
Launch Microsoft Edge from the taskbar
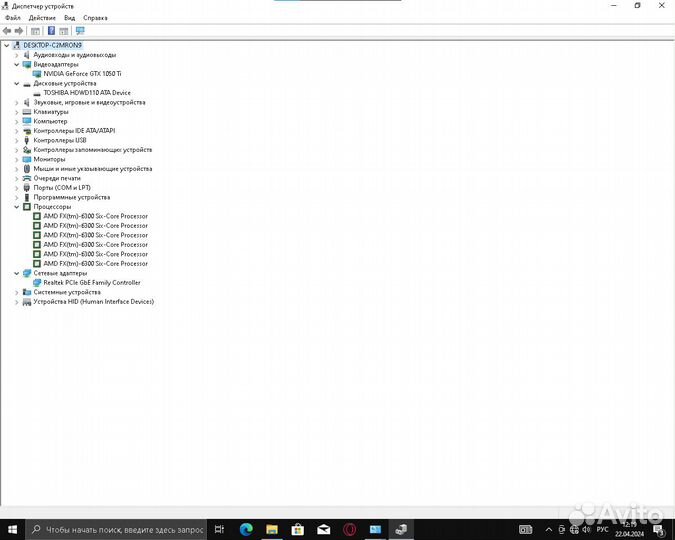(x=246, y=529)
